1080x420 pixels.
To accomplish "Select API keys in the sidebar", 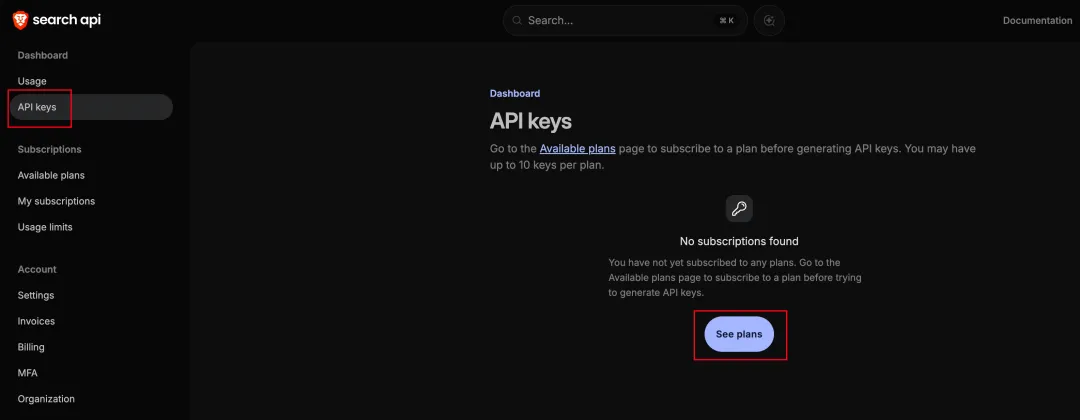I will pyautogui.click(x=37, y=107).
